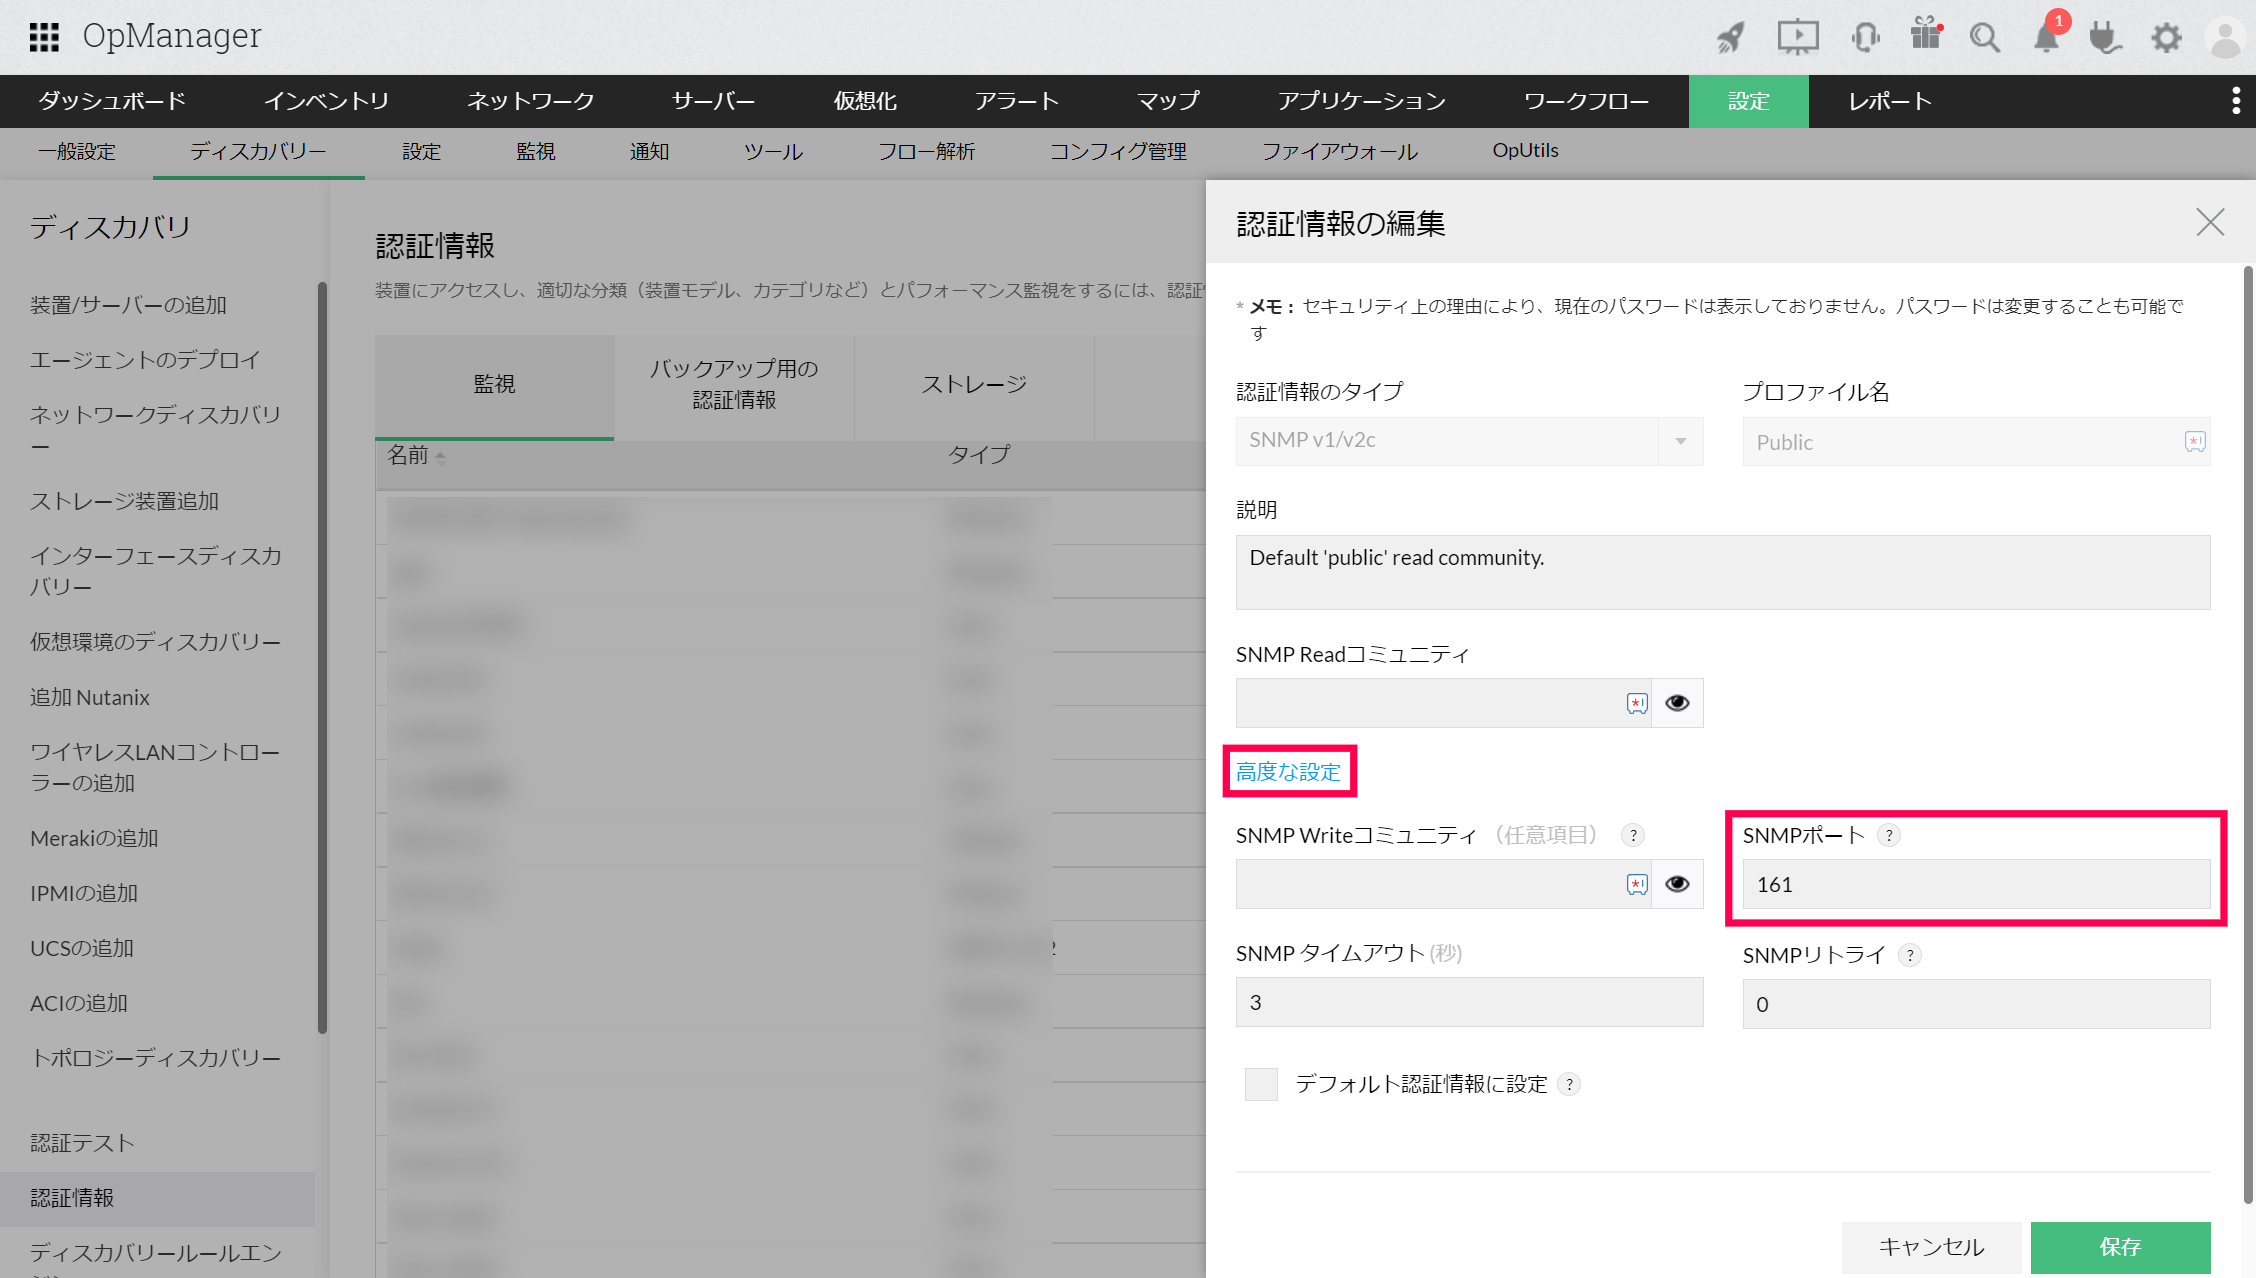Reveal SNMP Write コミュニティ using the eye icon
2256x1278 pixels.
click(1677, 884)
